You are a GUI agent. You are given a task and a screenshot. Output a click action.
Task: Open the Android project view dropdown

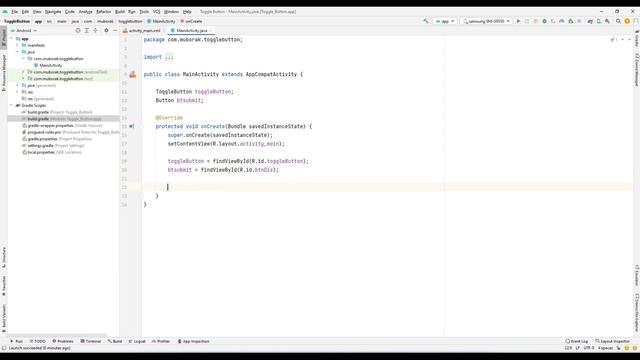click(x=24, y=31)
